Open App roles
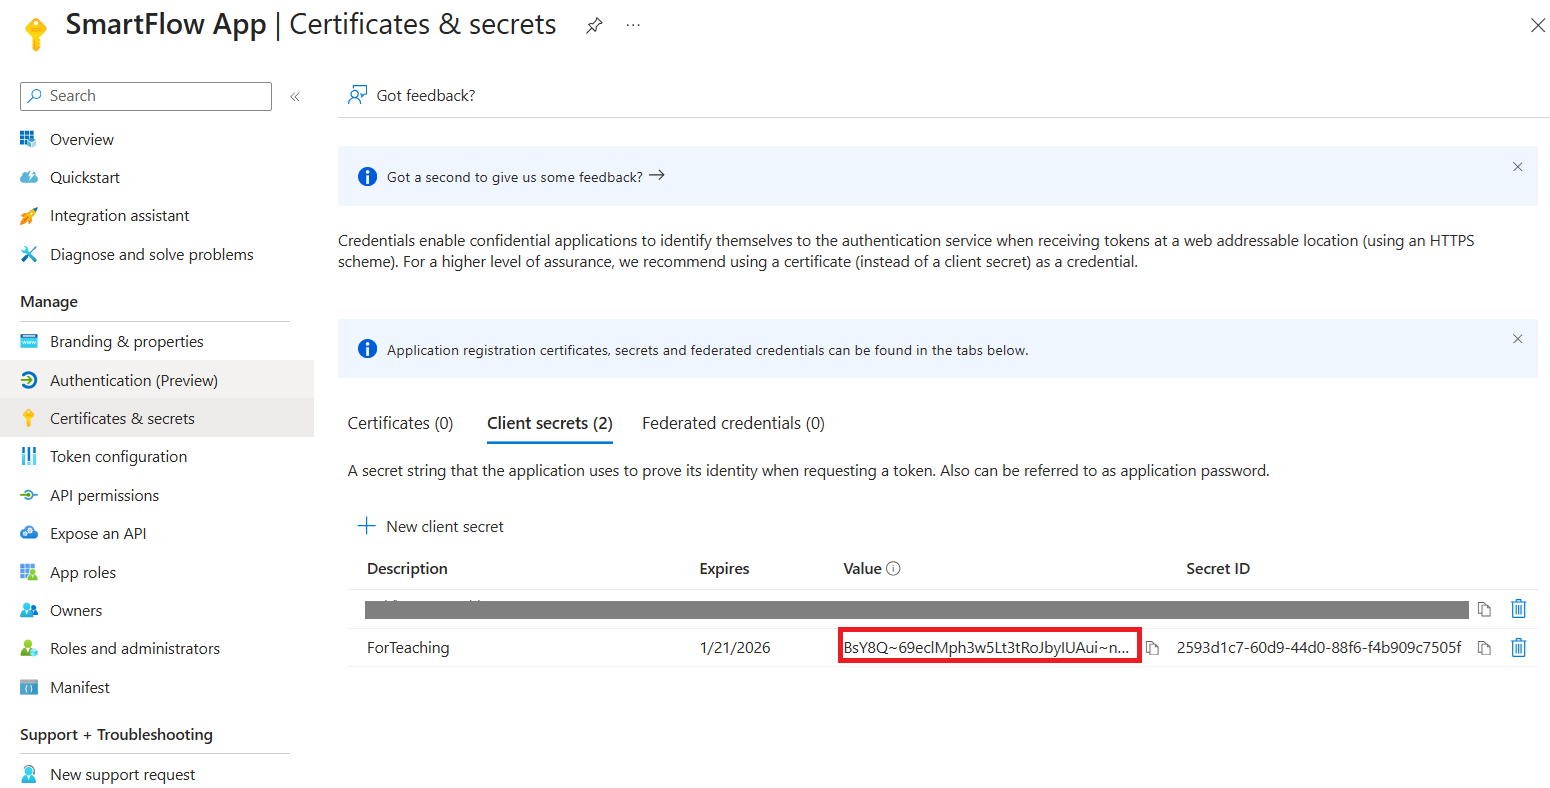The height and width of the screenshot is (788, 1550). coord(83,572)
